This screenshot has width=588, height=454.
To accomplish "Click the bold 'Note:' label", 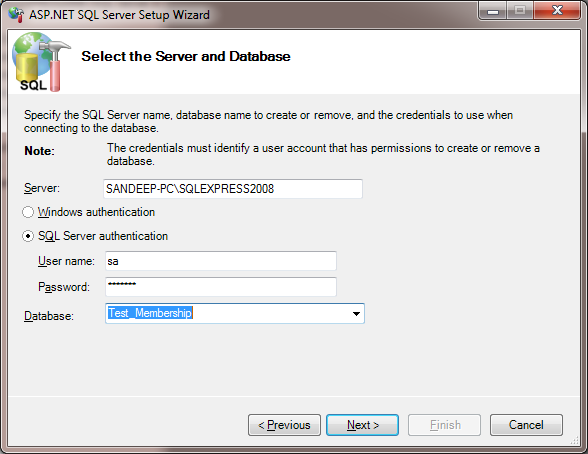I will tap(39, 151).
